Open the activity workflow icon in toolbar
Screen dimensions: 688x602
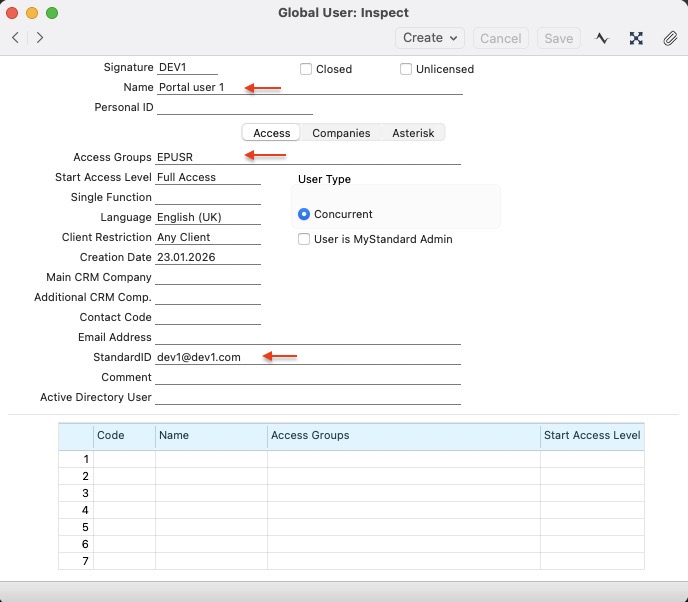click(602, 38)
